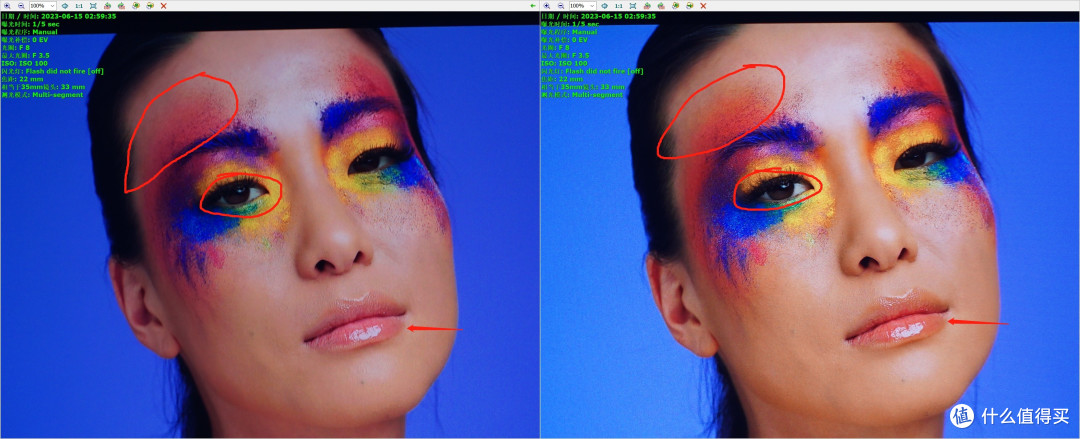The height and width of the screenshot is (439, 1080).
Task: Zoom out on the left pane image
Action: pos(21,6)
